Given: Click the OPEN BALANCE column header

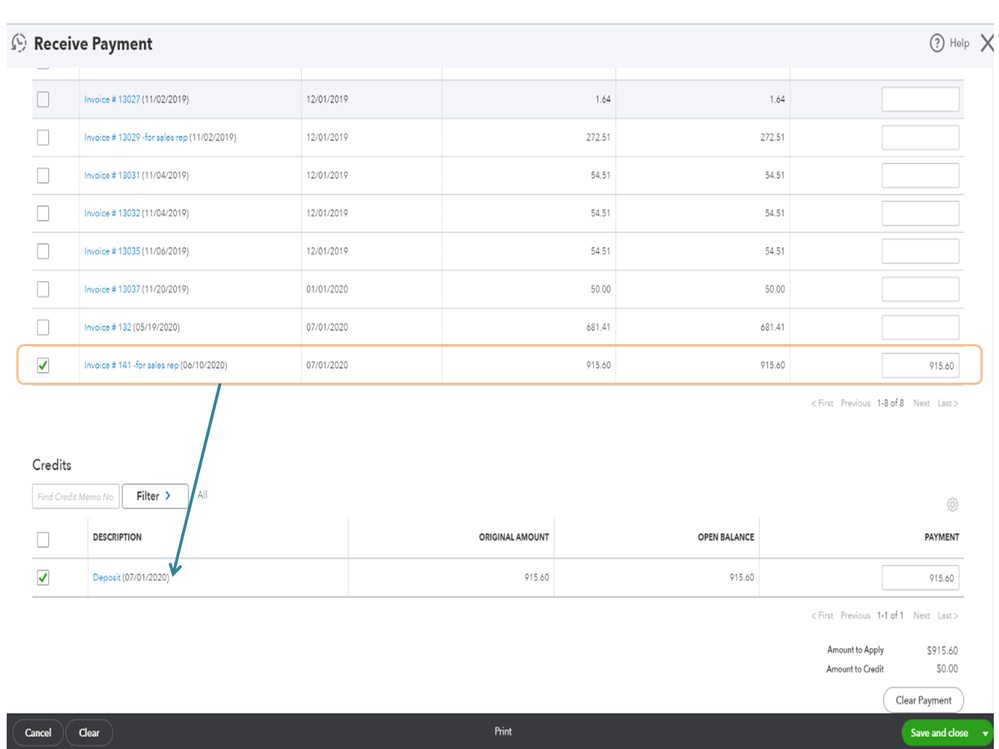Looking at the screenshot, I should 726,537.
